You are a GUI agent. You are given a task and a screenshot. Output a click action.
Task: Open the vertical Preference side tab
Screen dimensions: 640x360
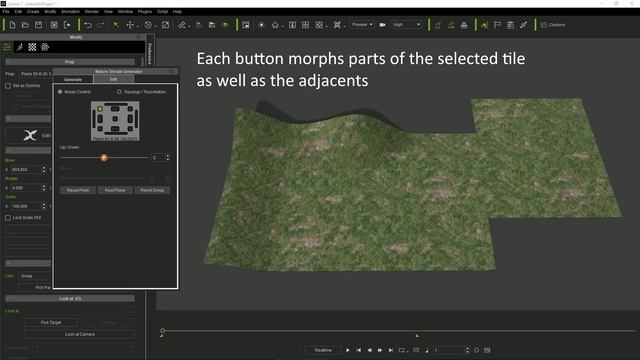pos(150,53)
